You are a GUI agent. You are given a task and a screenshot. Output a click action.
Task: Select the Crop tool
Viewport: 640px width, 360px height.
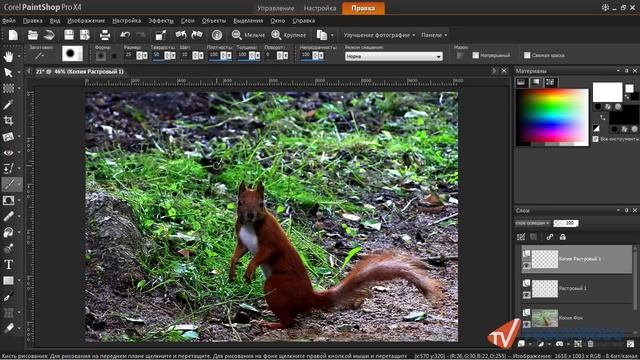click(x=8, y=120)
